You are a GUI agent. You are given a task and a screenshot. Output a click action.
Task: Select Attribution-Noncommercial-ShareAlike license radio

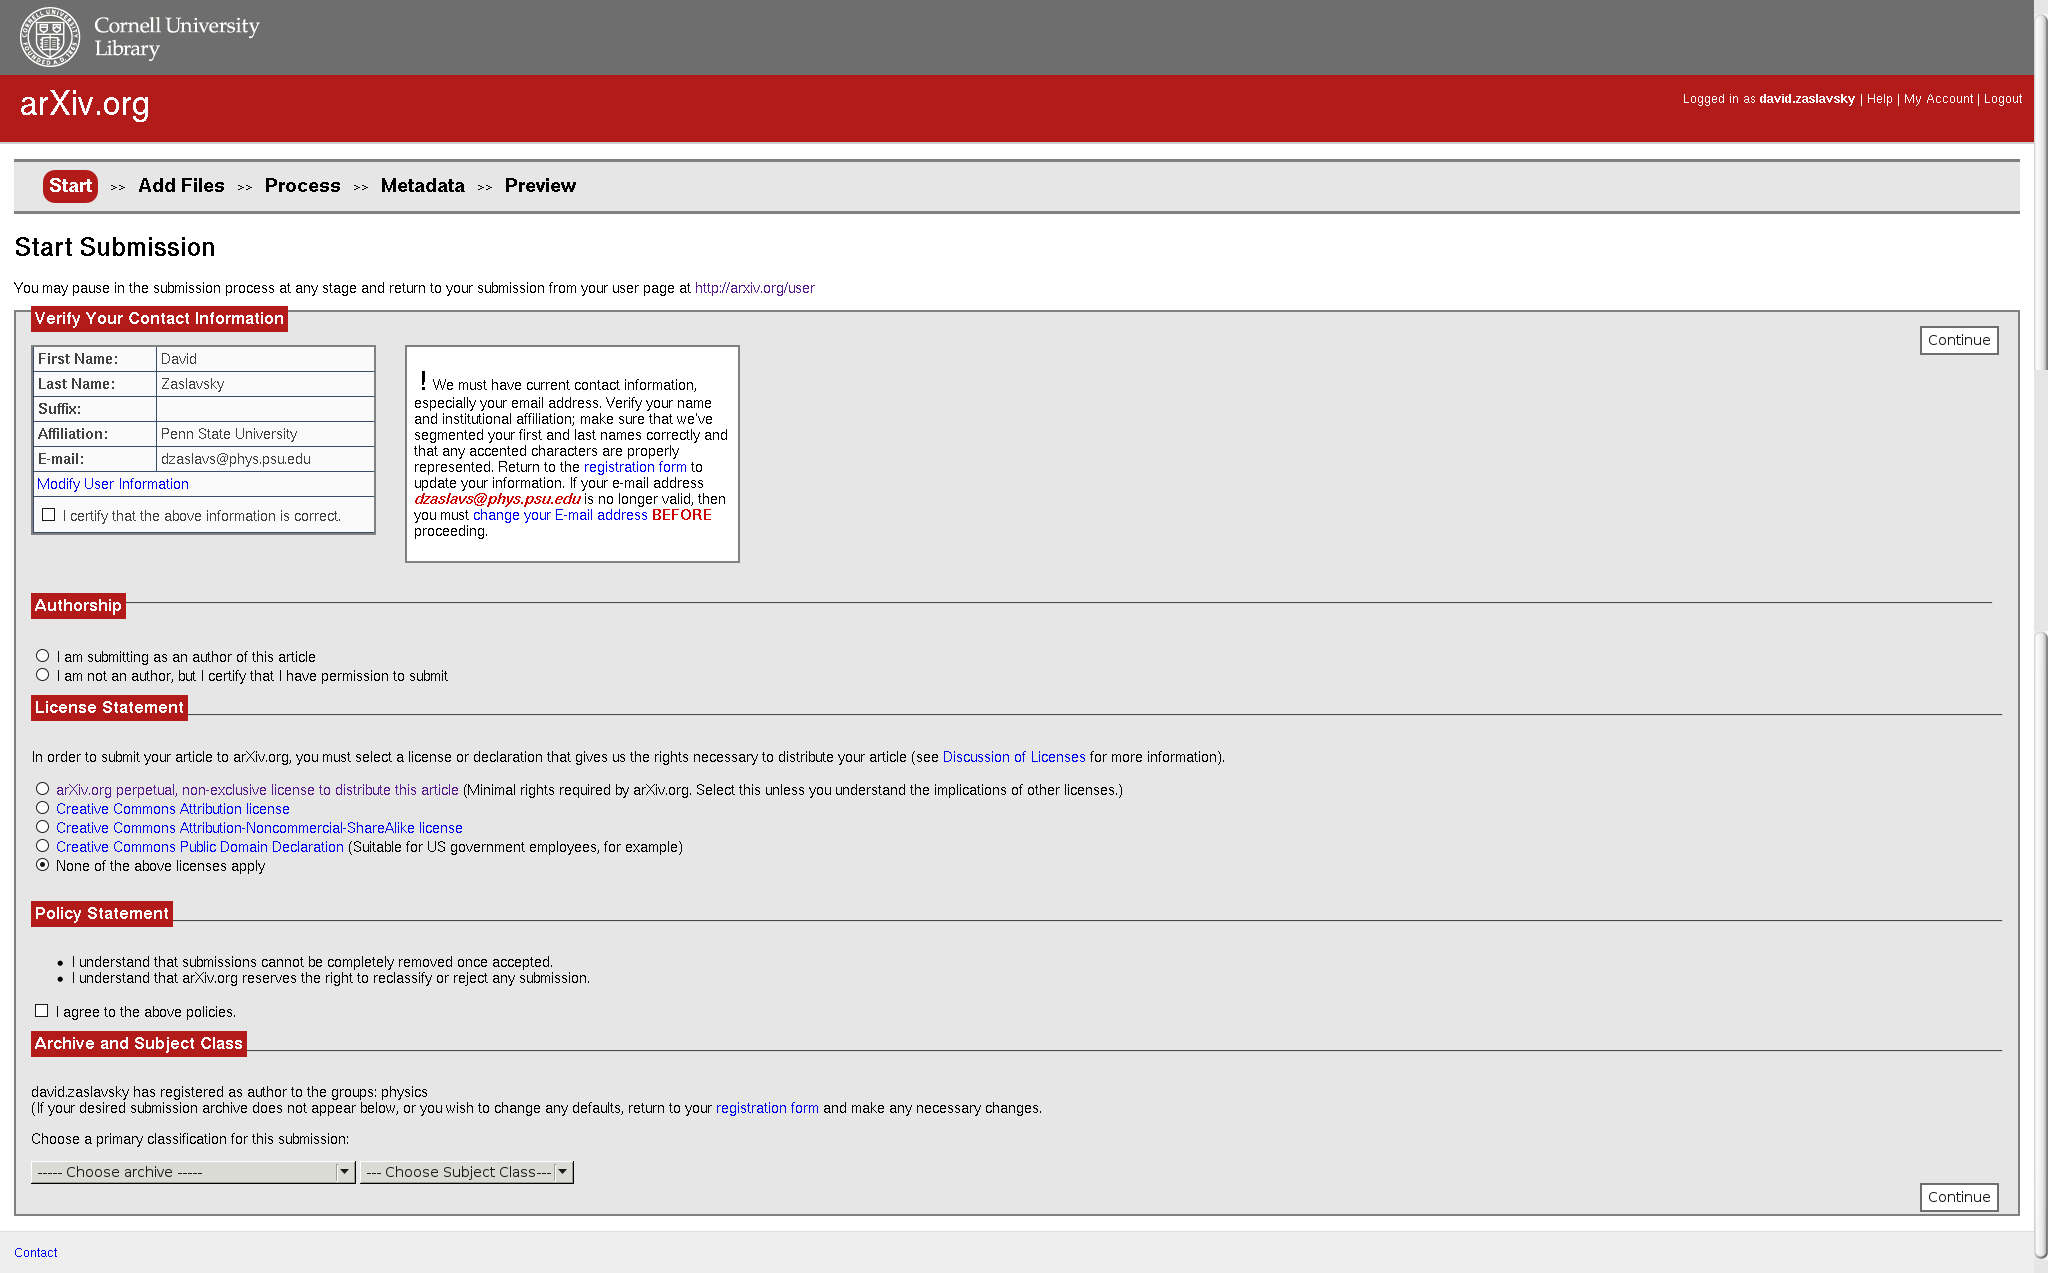coord(42,827)
